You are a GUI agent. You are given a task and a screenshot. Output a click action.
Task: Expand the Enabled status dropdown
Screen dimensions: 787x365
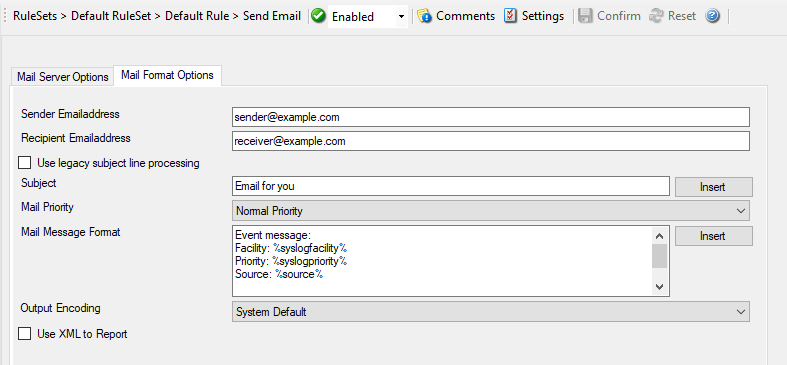click(x=401, y=17)
